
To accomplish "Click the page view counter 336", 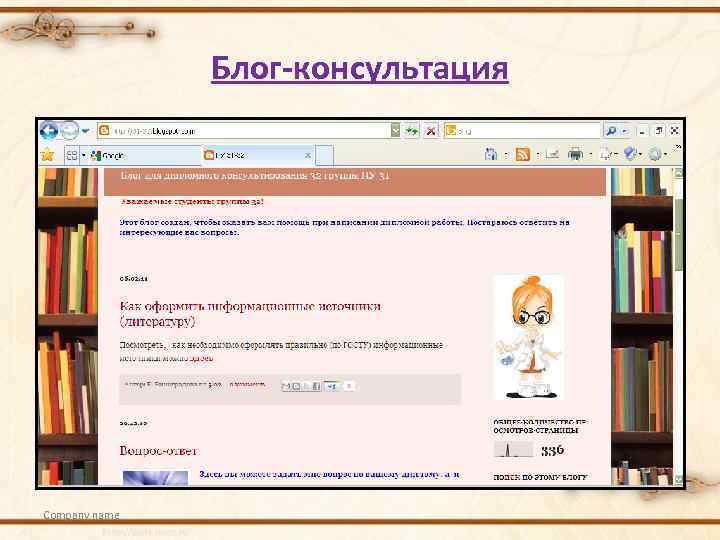I will pyautogui.click(x=552, y=450).
